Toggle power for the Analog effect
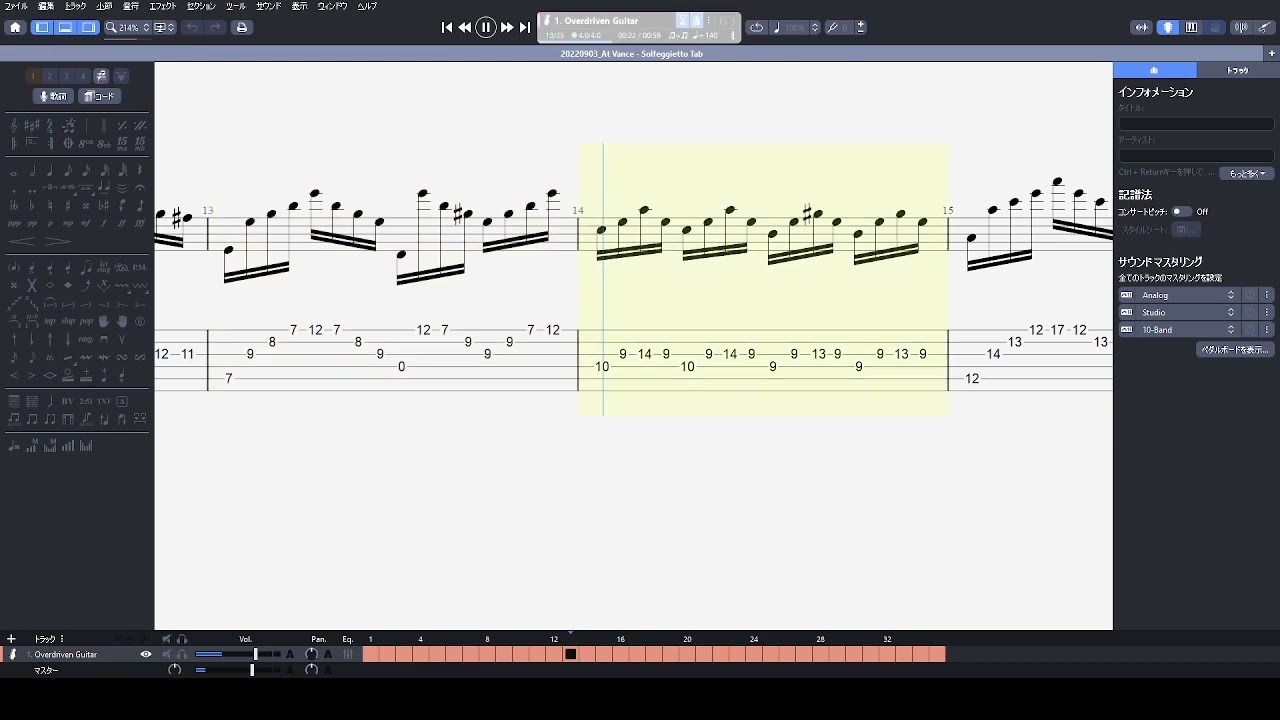Image resolution: width=1280 pixels, height=720 pixels. coord(1250,295)
